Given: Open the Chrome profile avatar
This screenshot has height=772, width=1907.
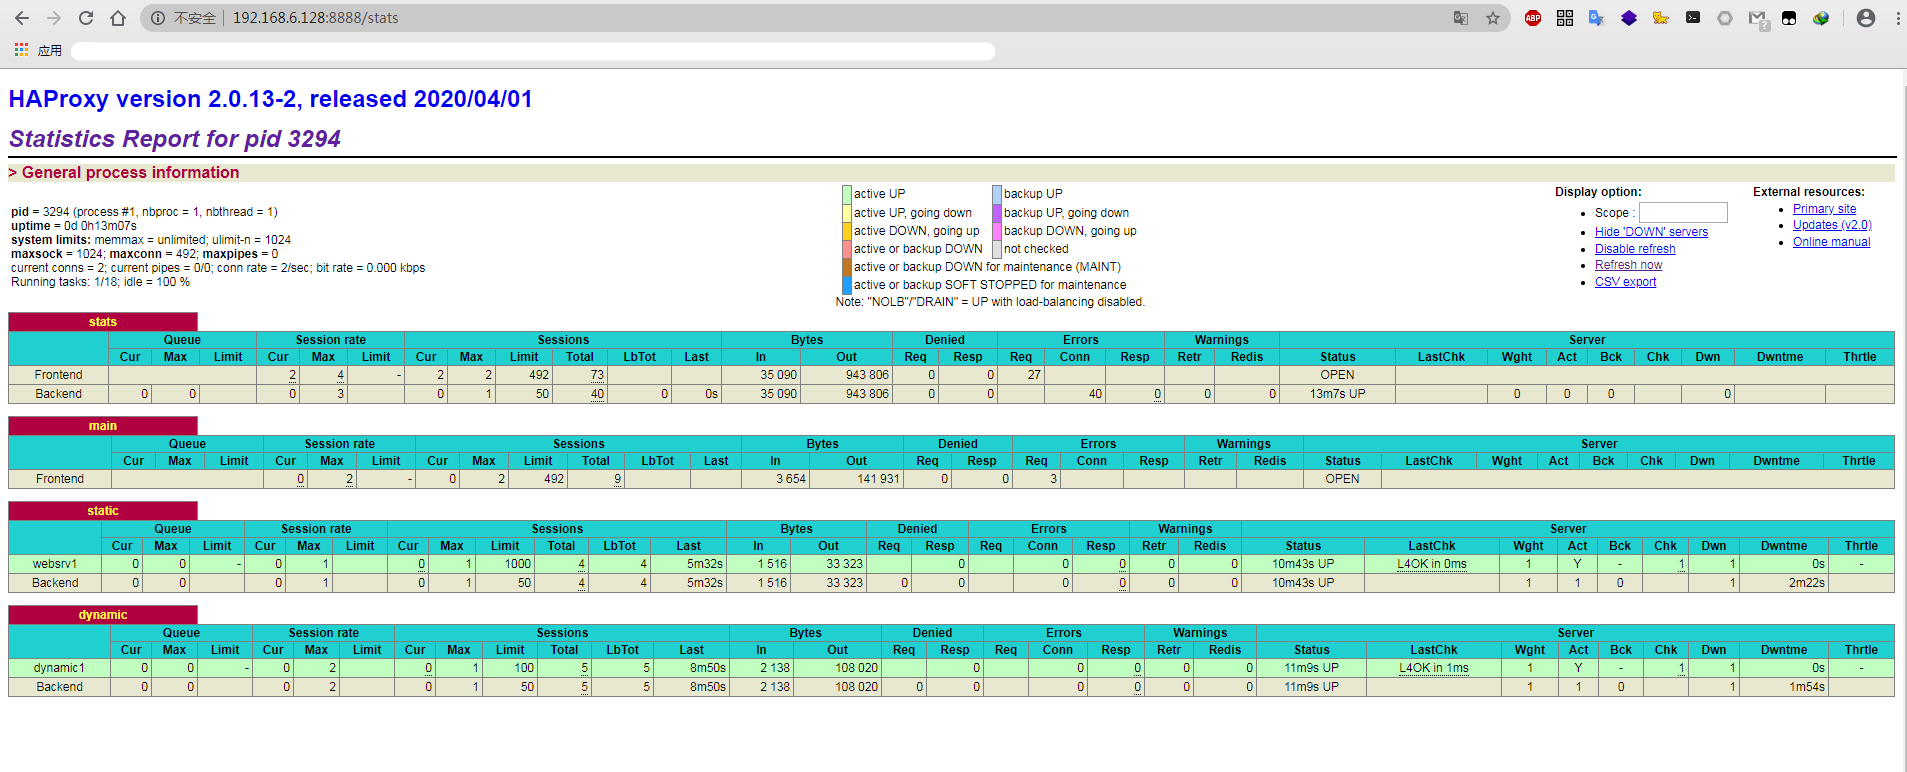Looking at the screenshot, I should (1866, 18).
